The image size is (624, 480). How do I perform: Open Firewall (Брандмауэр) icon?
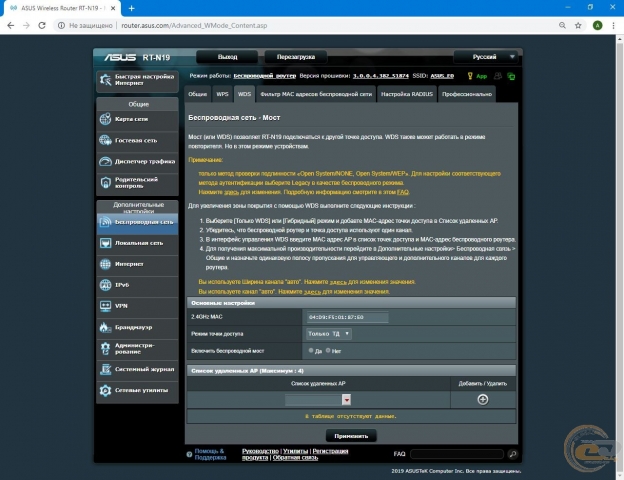[x=105, y=327]
